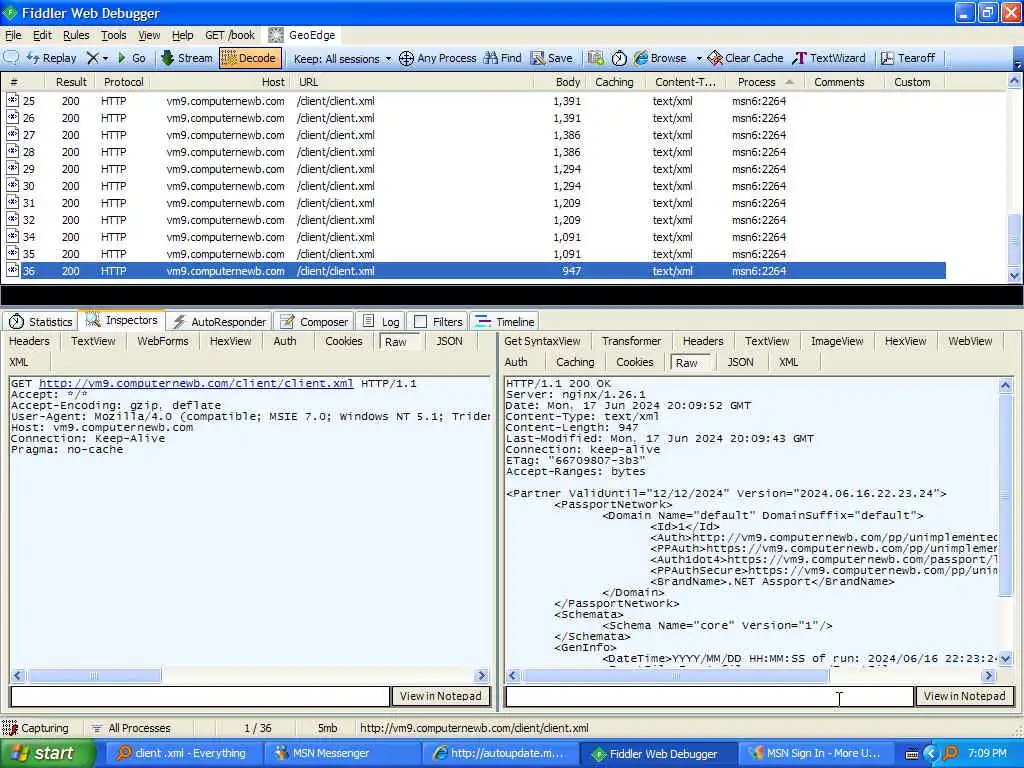Click the response pane horizontal scrollbar thumb

tap(676, 675)
